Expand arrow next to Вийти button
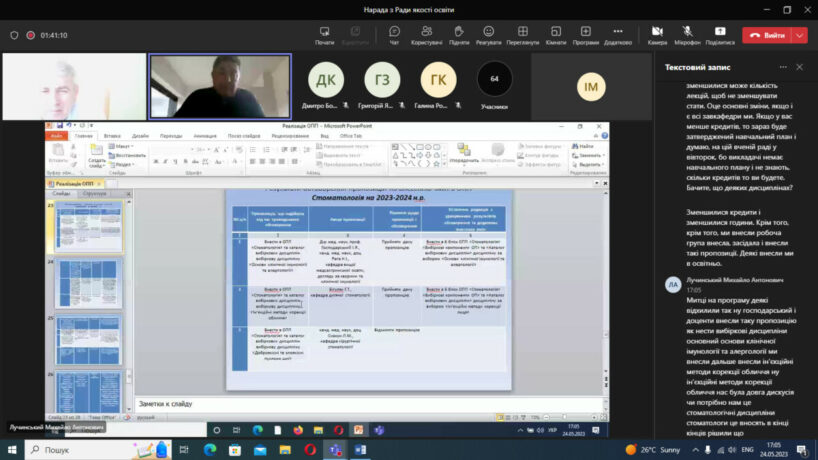Viewport: 818px width, 460px height. (x=800, y=35)
